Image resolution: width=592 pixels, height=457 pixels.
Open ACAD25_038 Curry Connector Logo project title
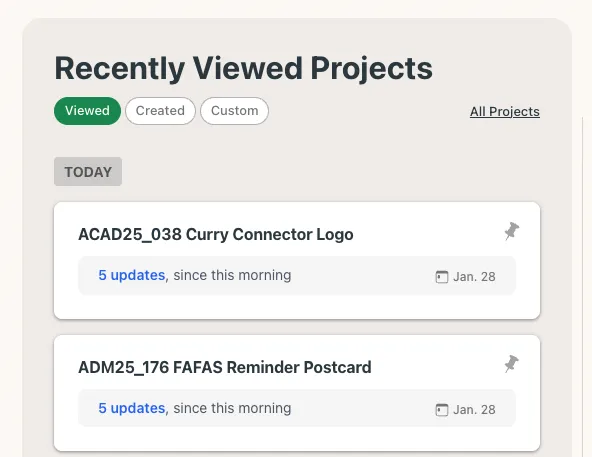point(216,235)
